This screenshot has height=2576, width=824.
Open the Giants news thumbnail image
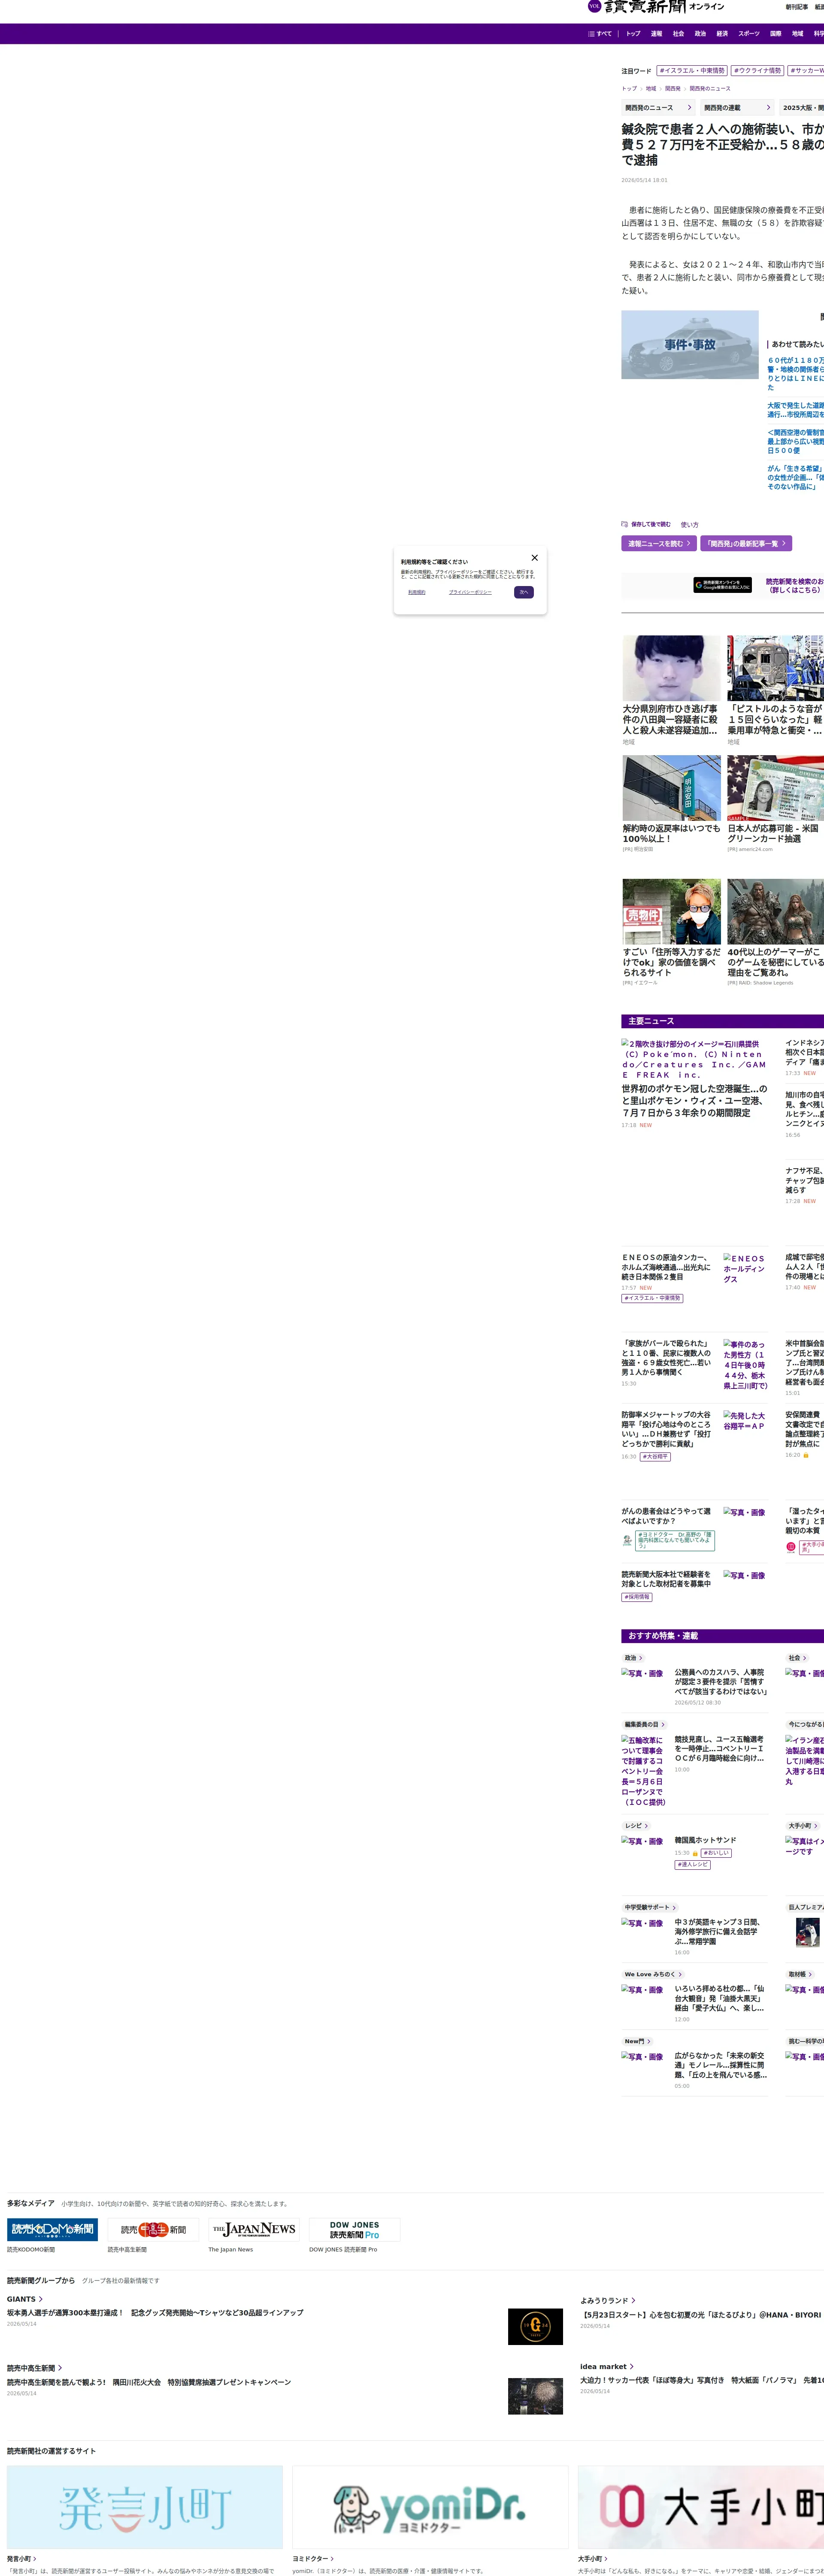point(535,2326)
